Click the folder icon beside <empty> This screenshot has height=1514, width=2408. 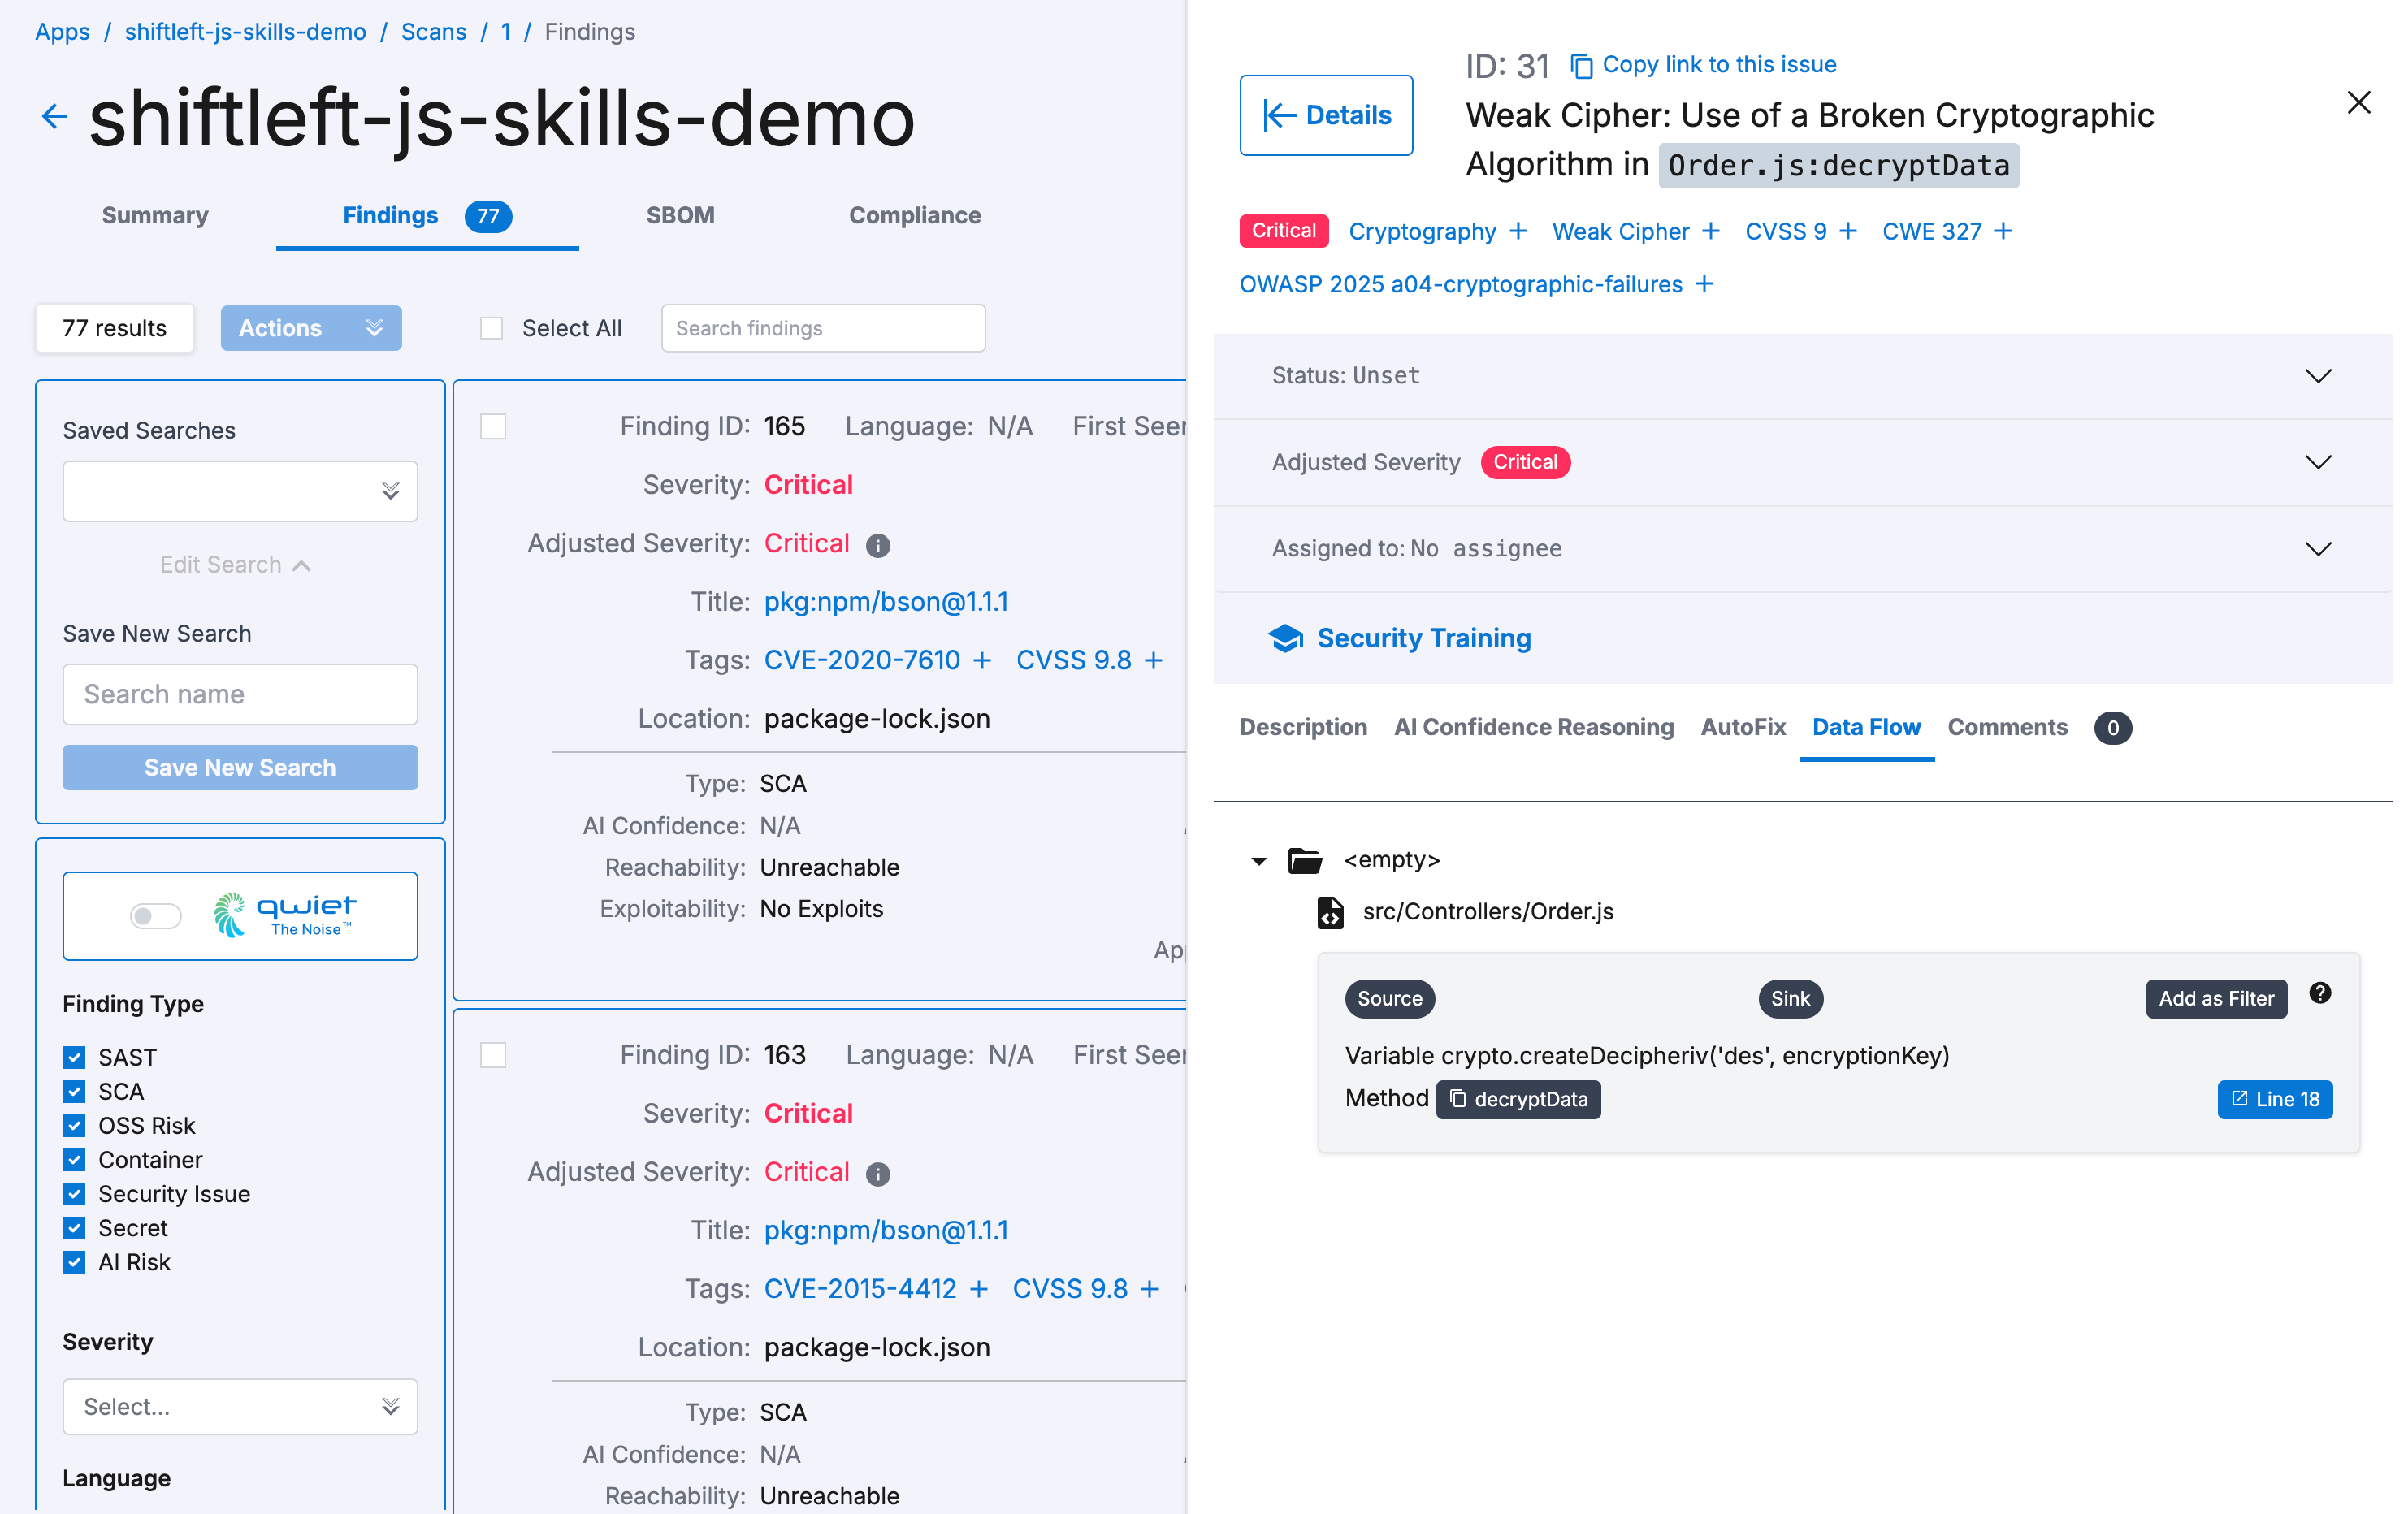coord(1305,860)
